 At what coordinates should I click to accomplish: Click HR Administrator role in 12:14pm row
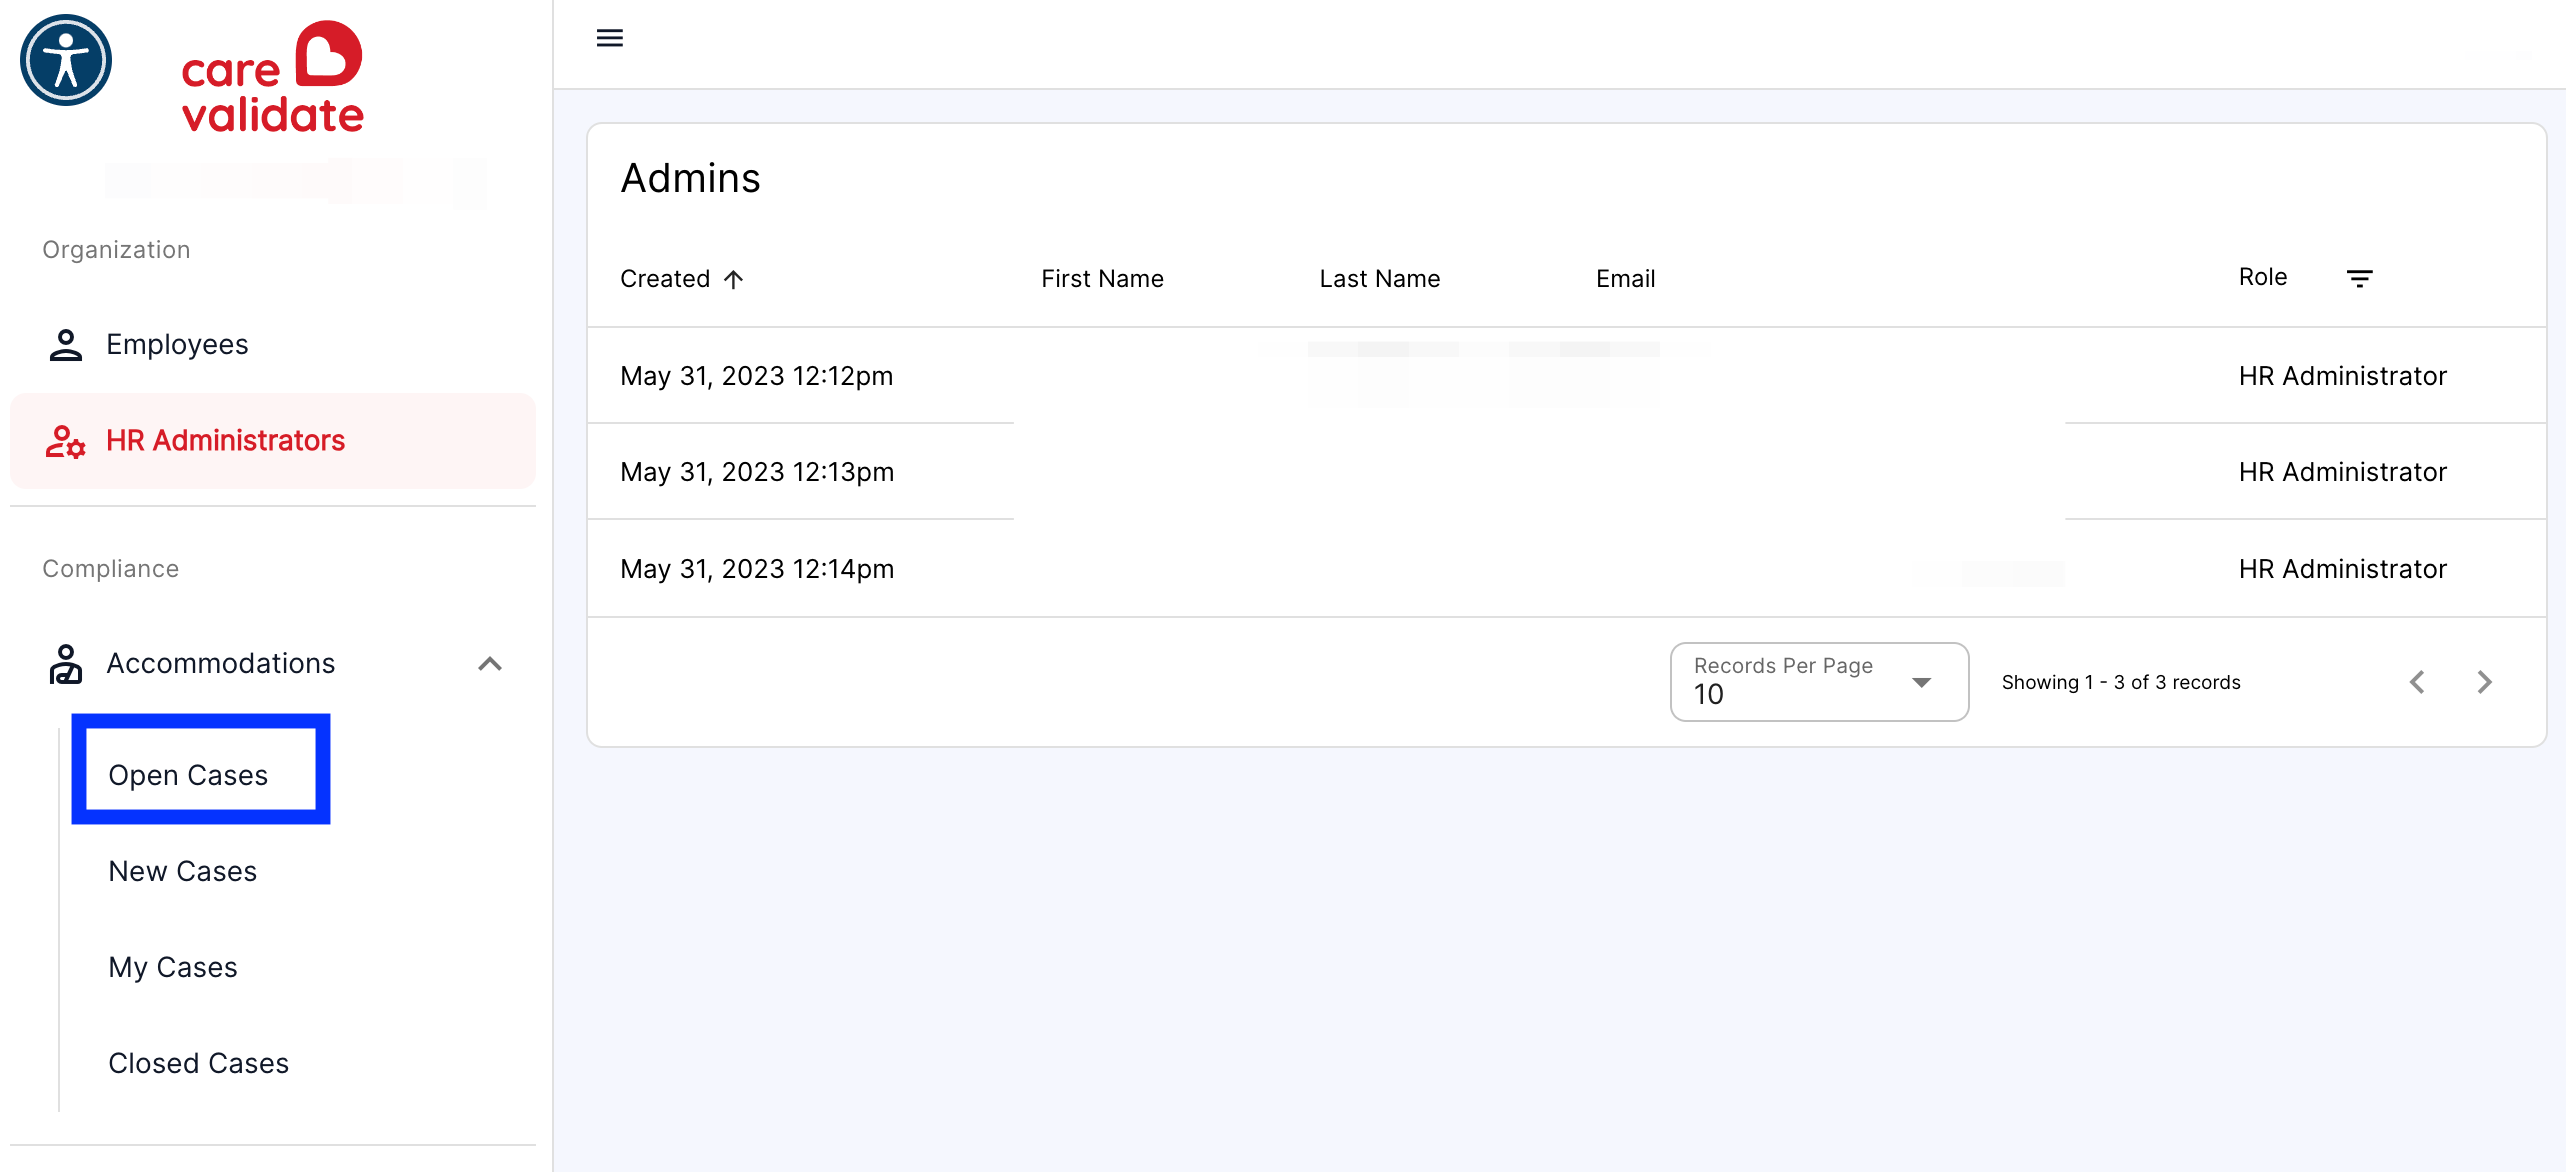coord(2343,569)
